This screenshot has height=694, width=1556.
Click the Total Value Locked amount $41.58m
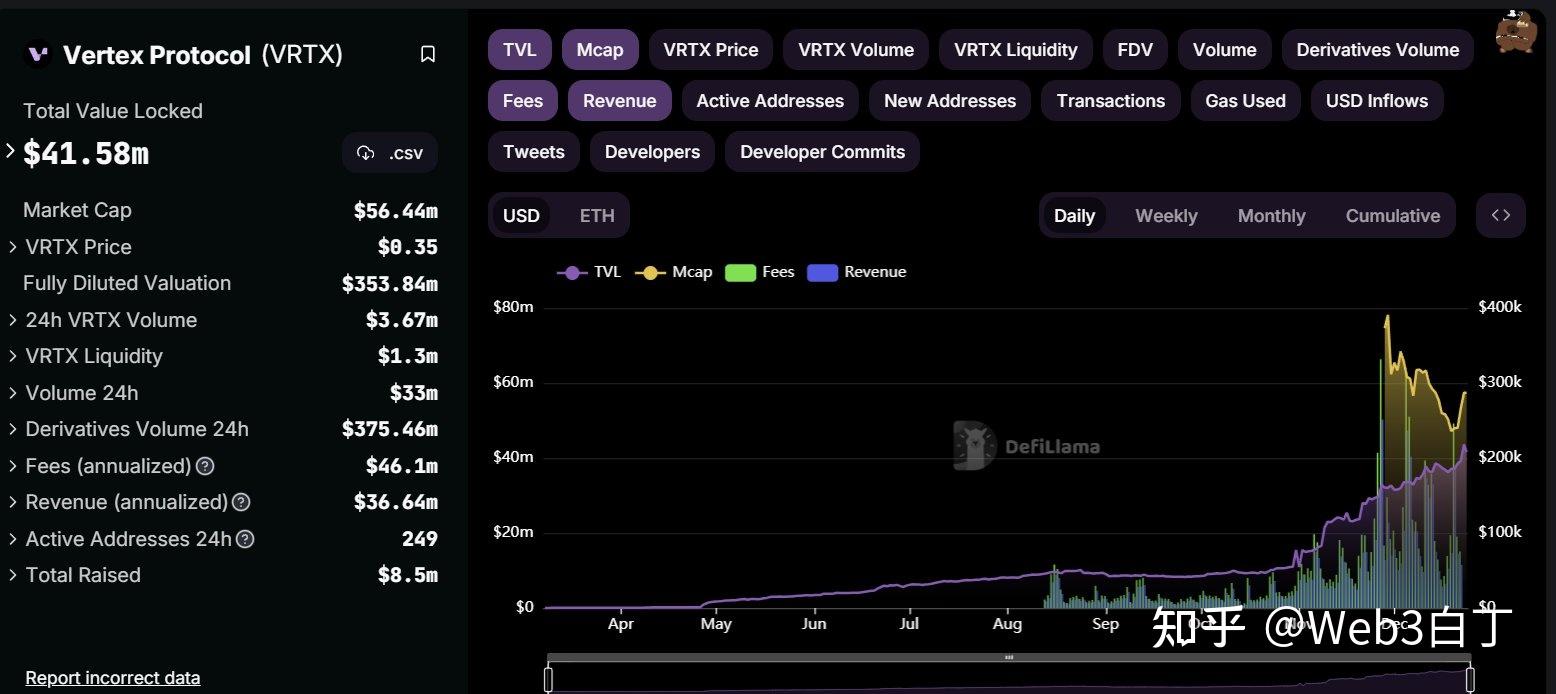86,153
